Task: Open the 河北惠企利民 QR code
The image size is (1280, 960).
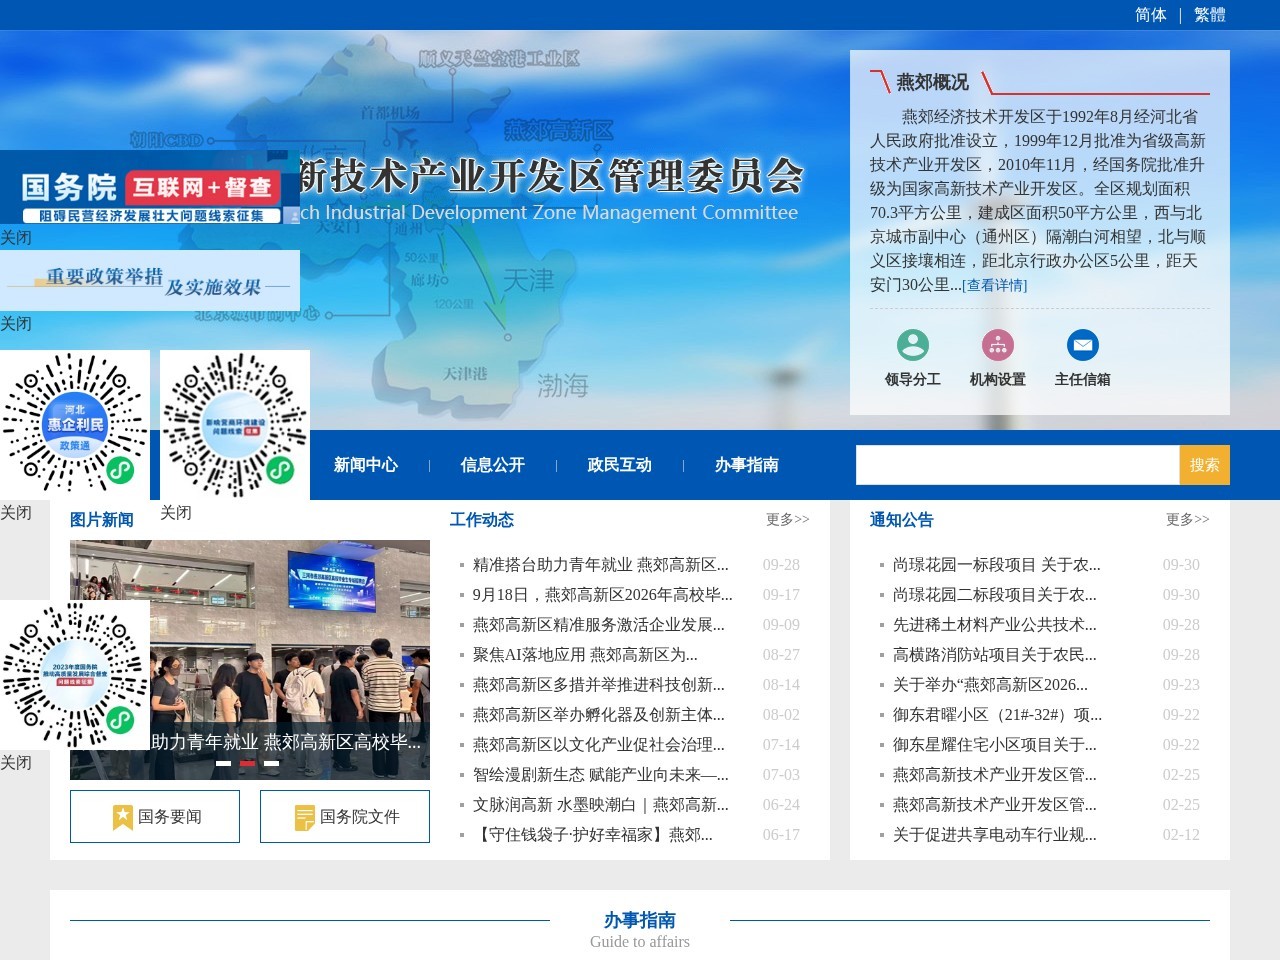Action: point(75,425)
